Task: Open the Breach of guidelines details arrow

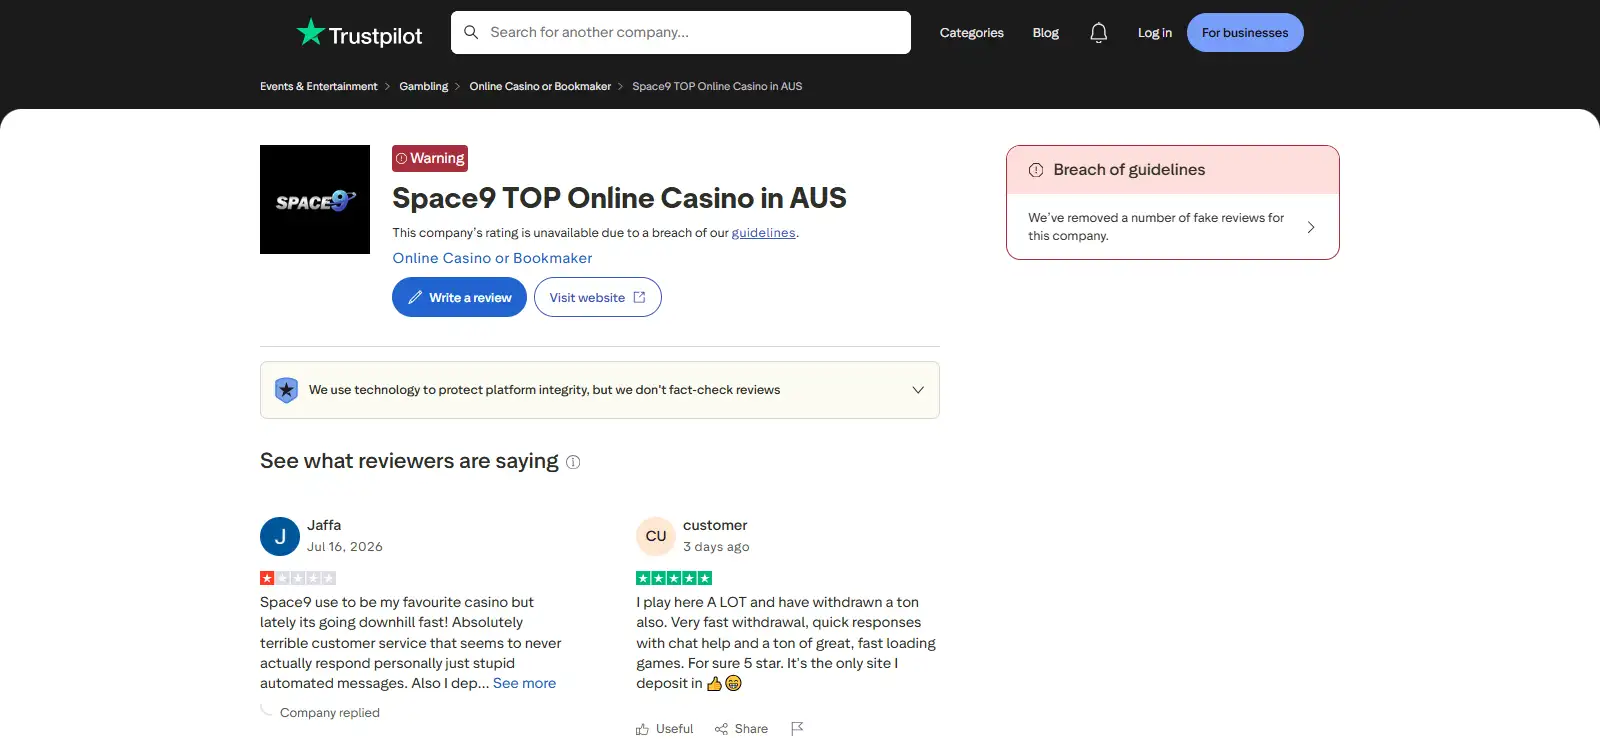Action: 1311,227
